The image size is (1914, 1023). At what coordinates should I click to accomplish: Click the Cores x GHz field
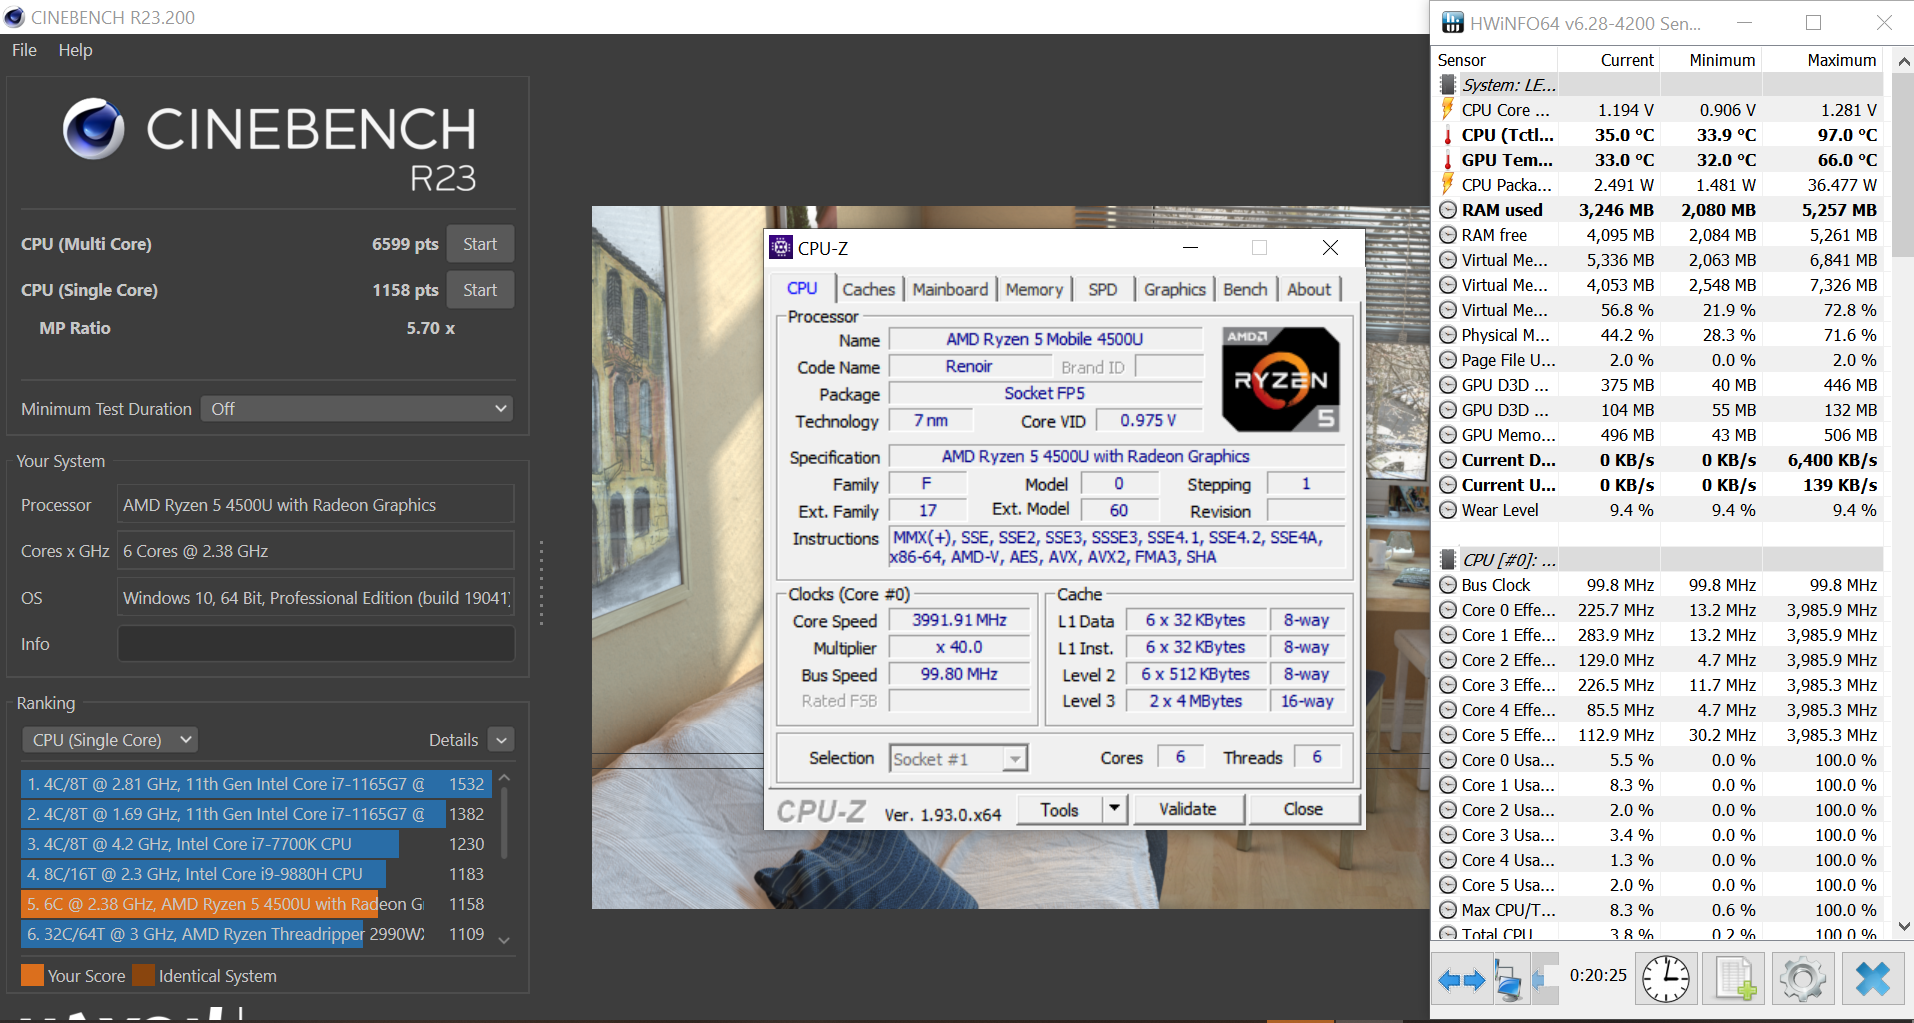[x=316, y=551]
